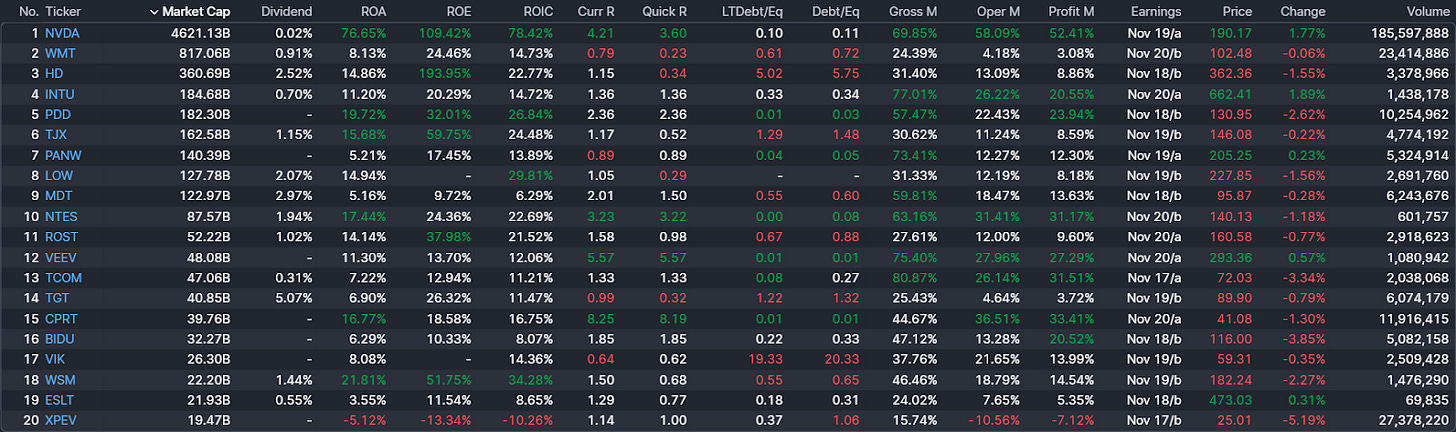Open the MDT ticker link
The height and width of the screenshot is (432, 1456).
58,196
